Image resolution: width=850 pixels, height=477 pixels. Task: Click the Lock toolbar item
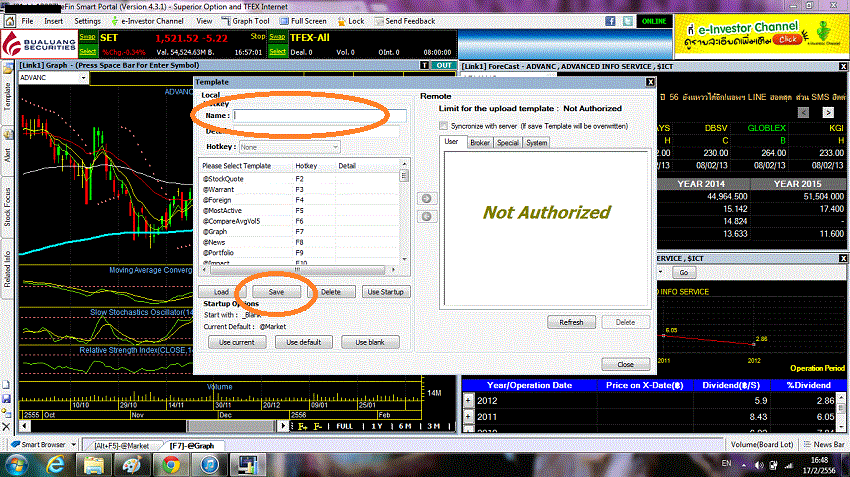[351, 21]
